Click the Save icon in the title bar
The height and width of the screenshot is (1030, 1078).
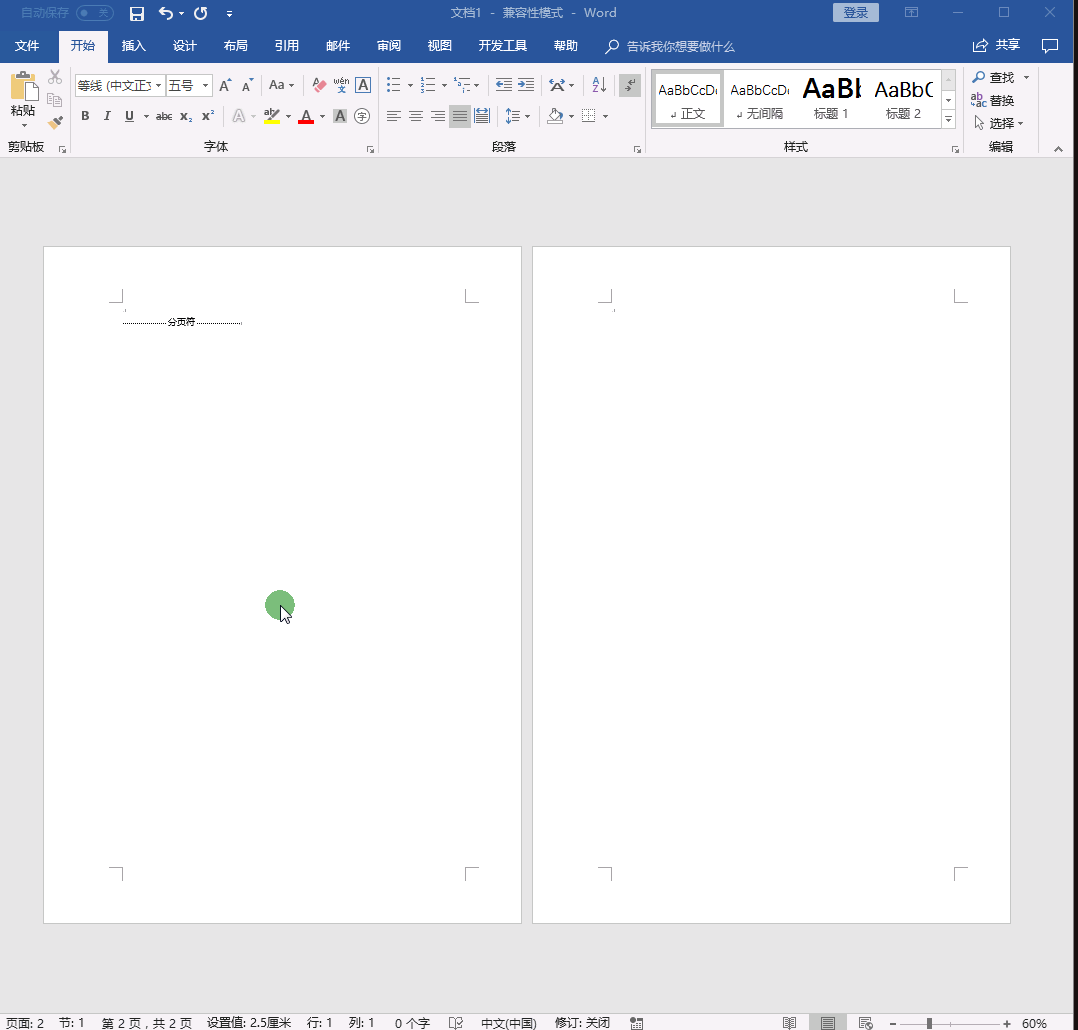(137, 13)
